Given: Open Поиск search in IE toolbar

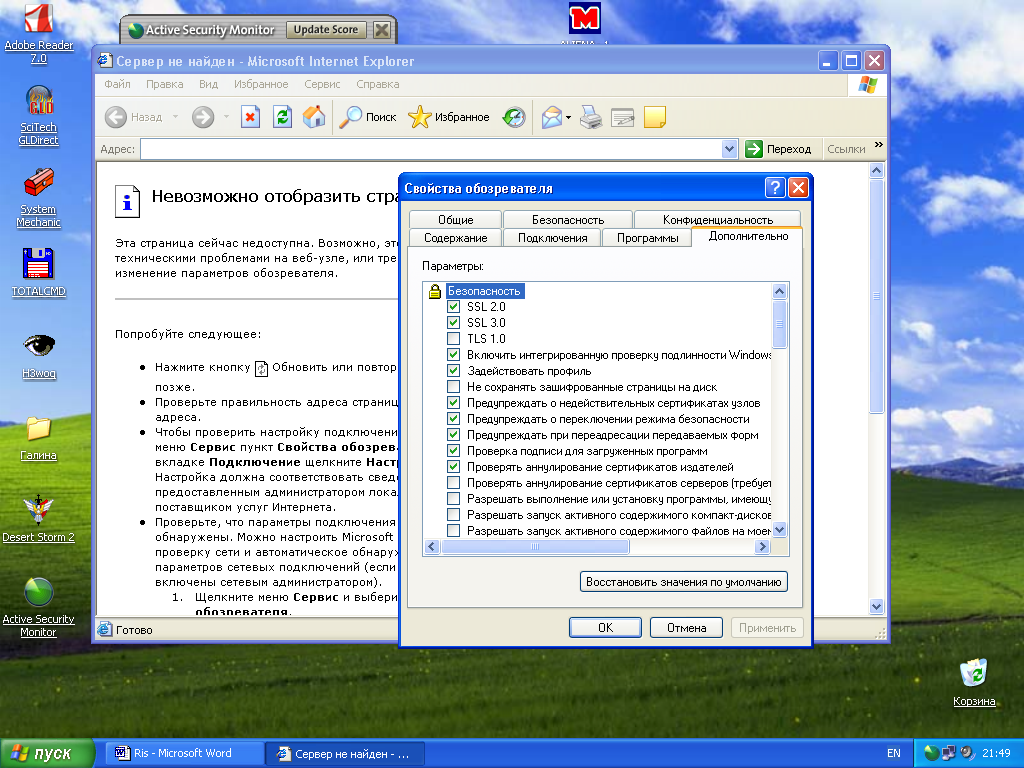Looking at the screenshot, I should click(x=368, y=118).
